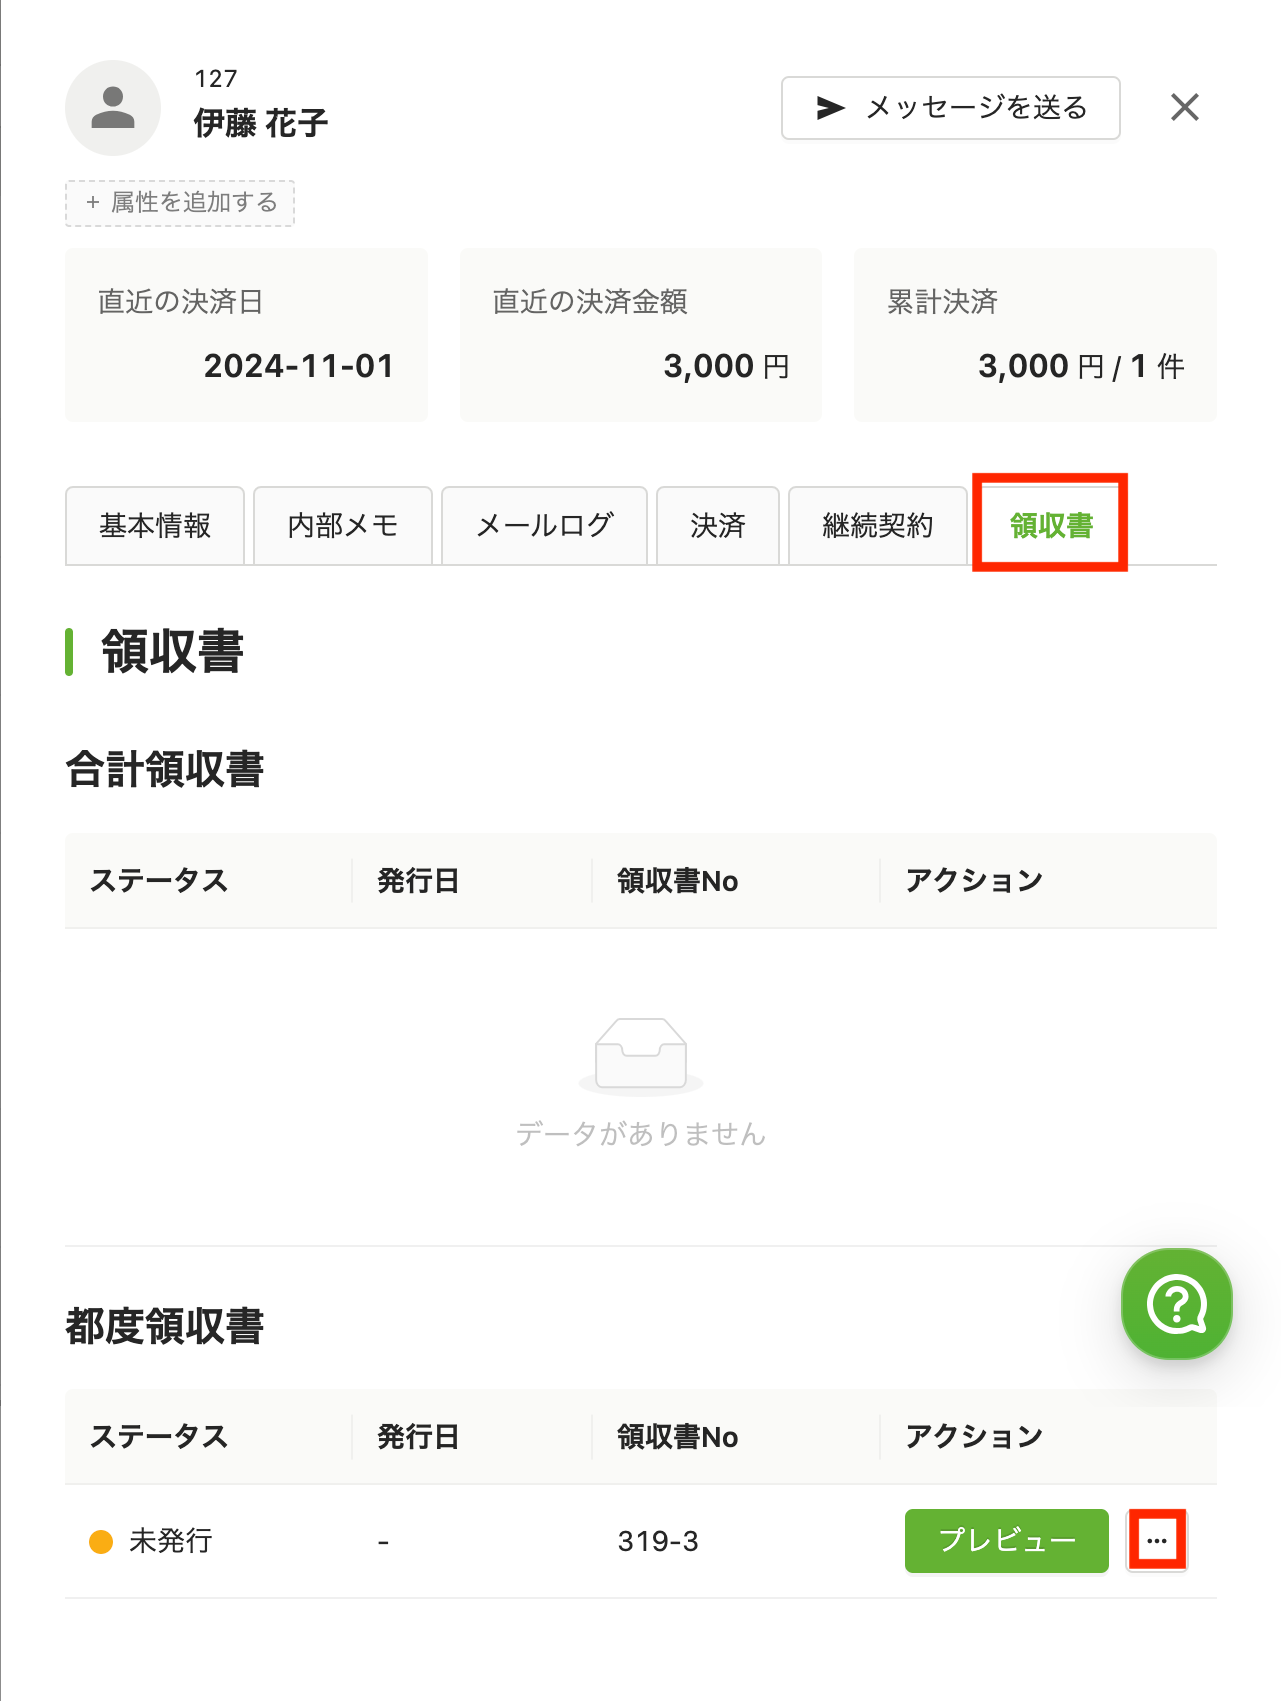Click the 累計決済 summary card
The image size is (1281, 1701).
[1035, 335]
